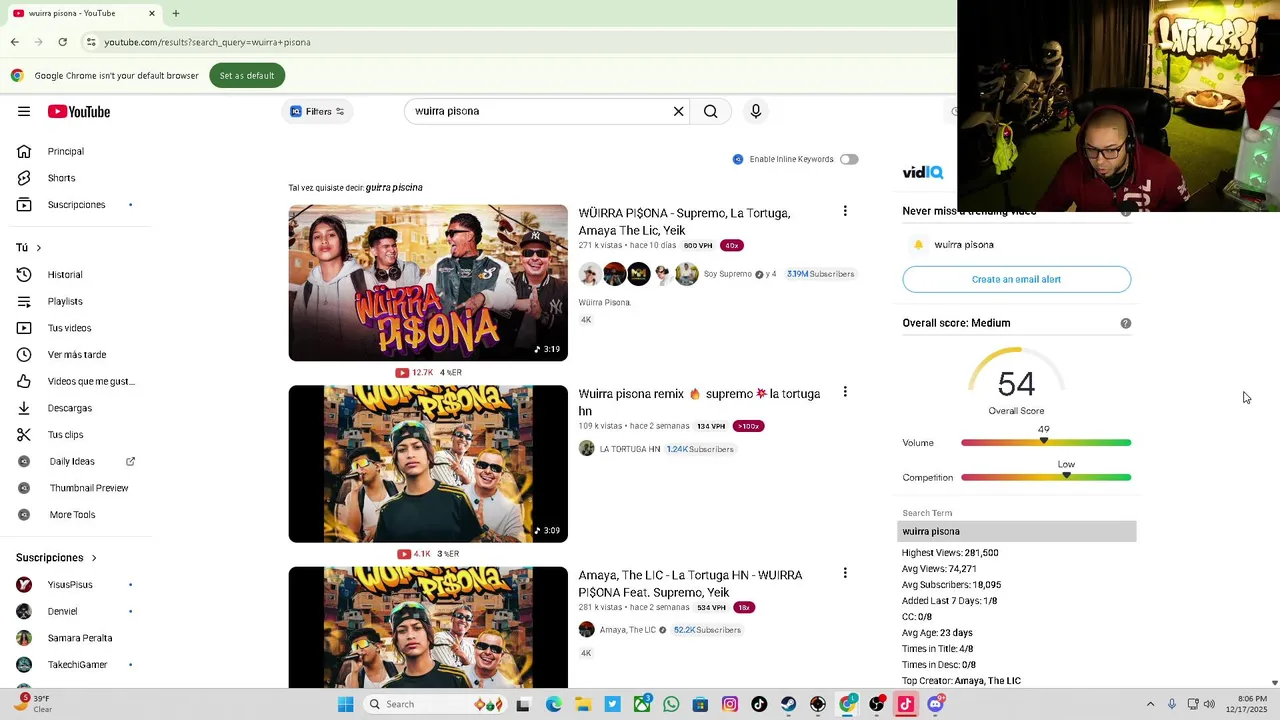Screen dimensions: 1280x720
Task: Click the magnifier search button
Action: coord(710,111)
